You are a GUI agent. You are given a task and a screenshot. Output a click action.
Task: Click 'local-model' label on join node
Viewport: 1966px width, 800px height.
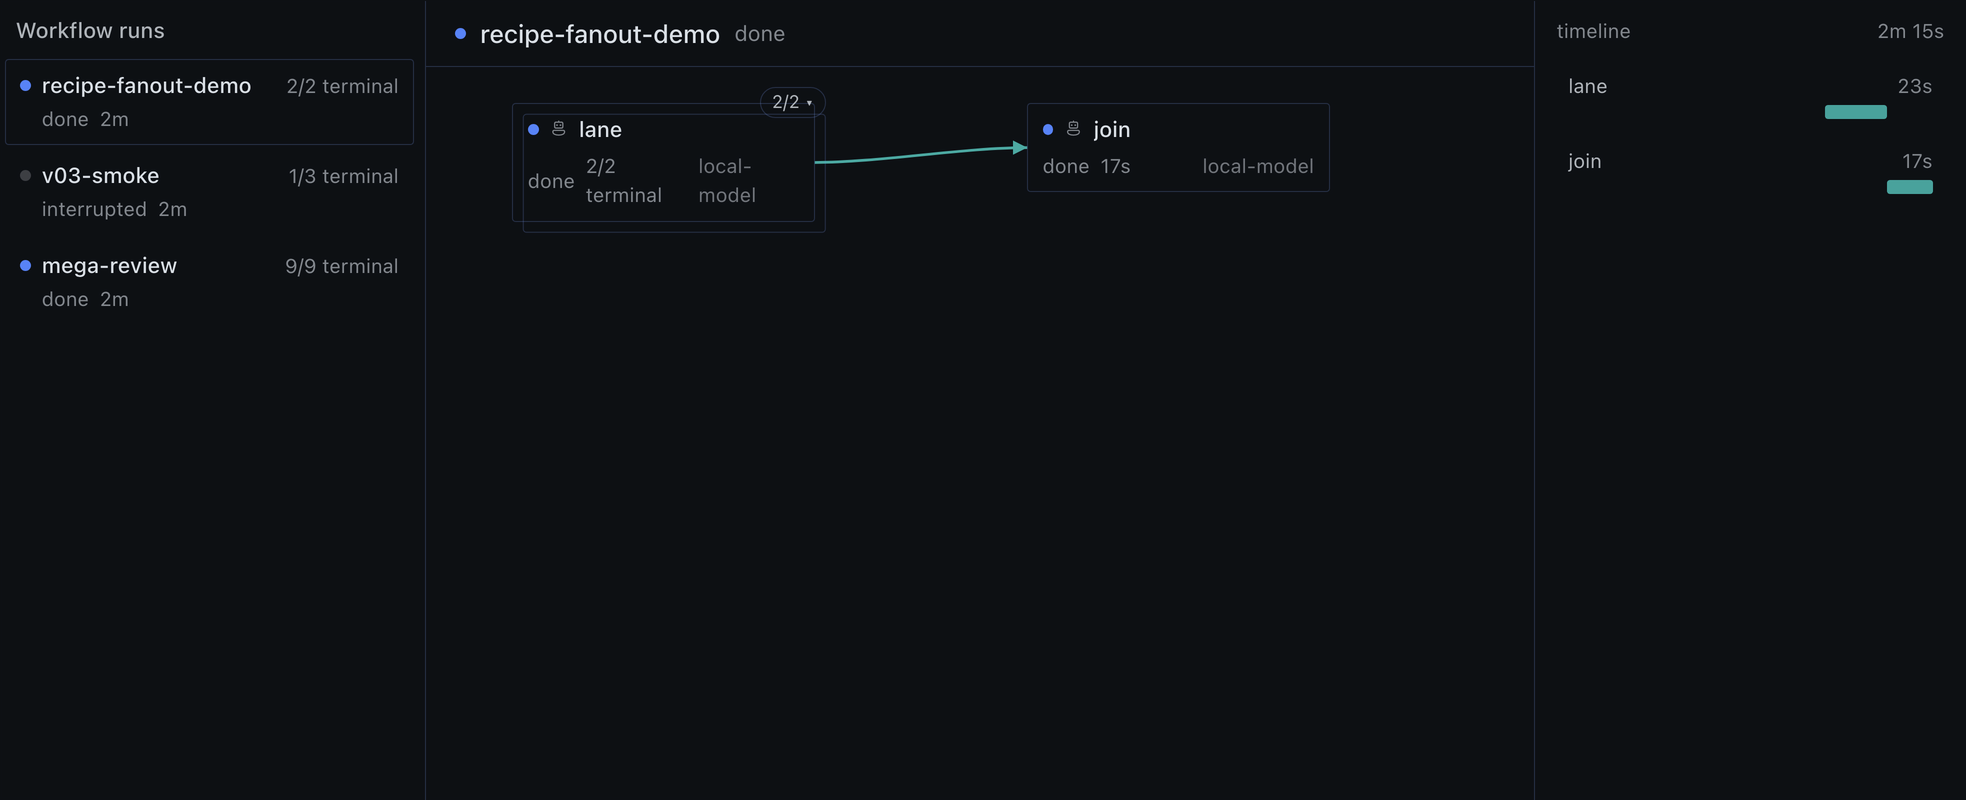[x=1258, y=166]
